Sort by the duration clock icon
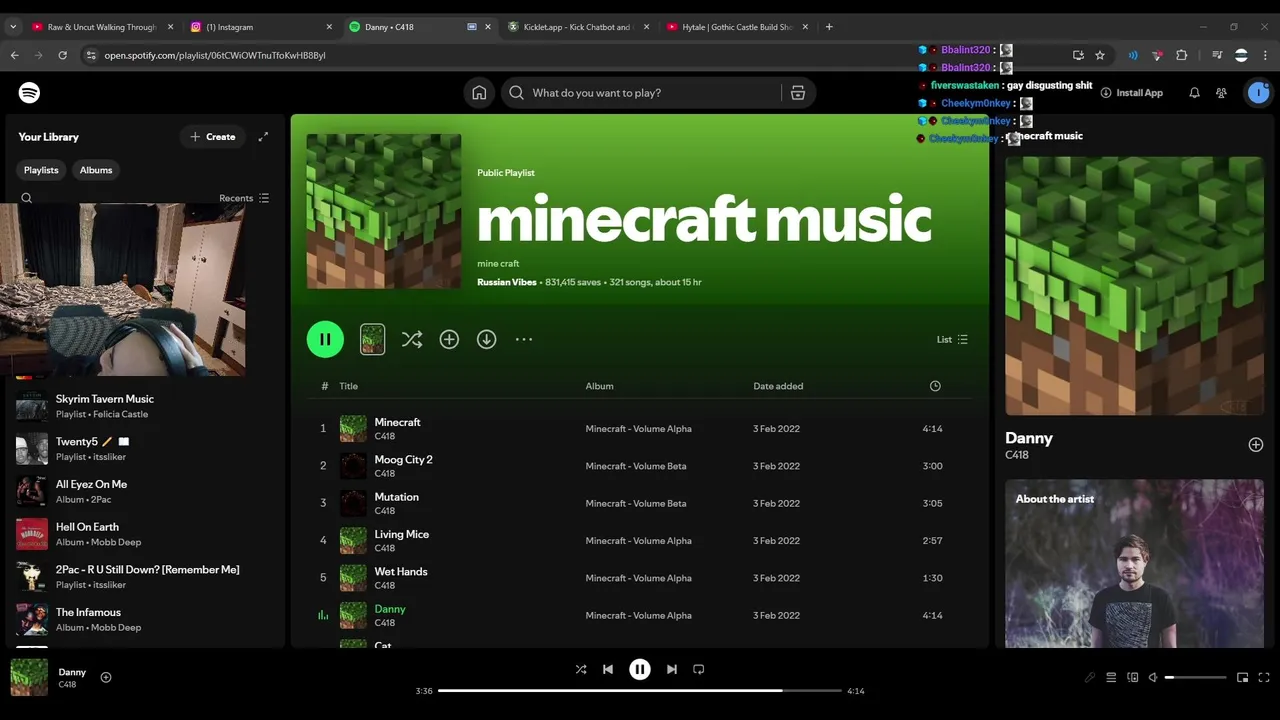The height and width of the screenshot is (720, 1280). [x=935, y=386]
